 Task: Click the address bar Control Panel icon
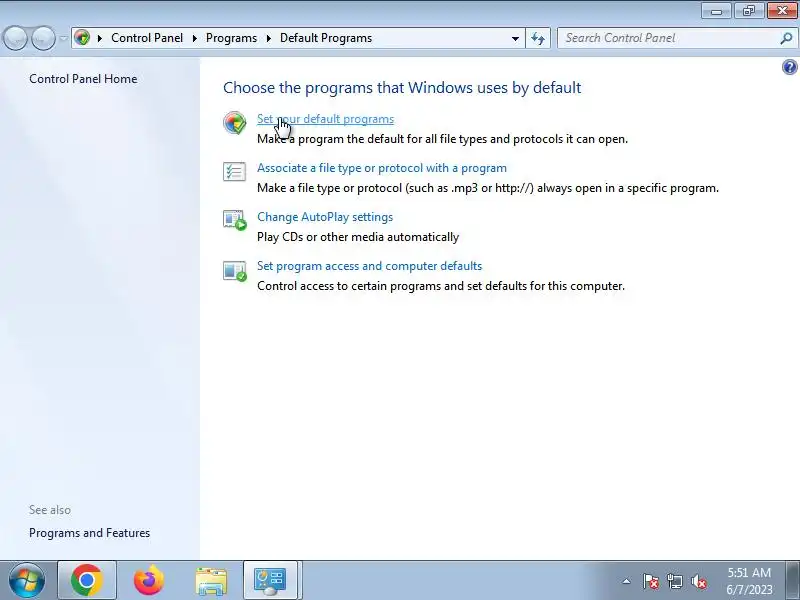pyautogui.click(x=82, y=38)
